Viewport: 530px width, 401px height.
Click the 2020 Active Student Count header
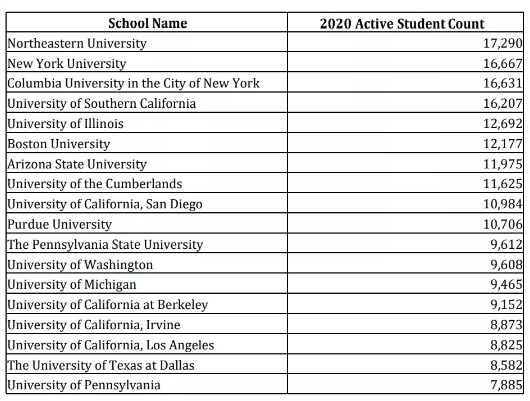pyautogui.click(x=402, y=24)
